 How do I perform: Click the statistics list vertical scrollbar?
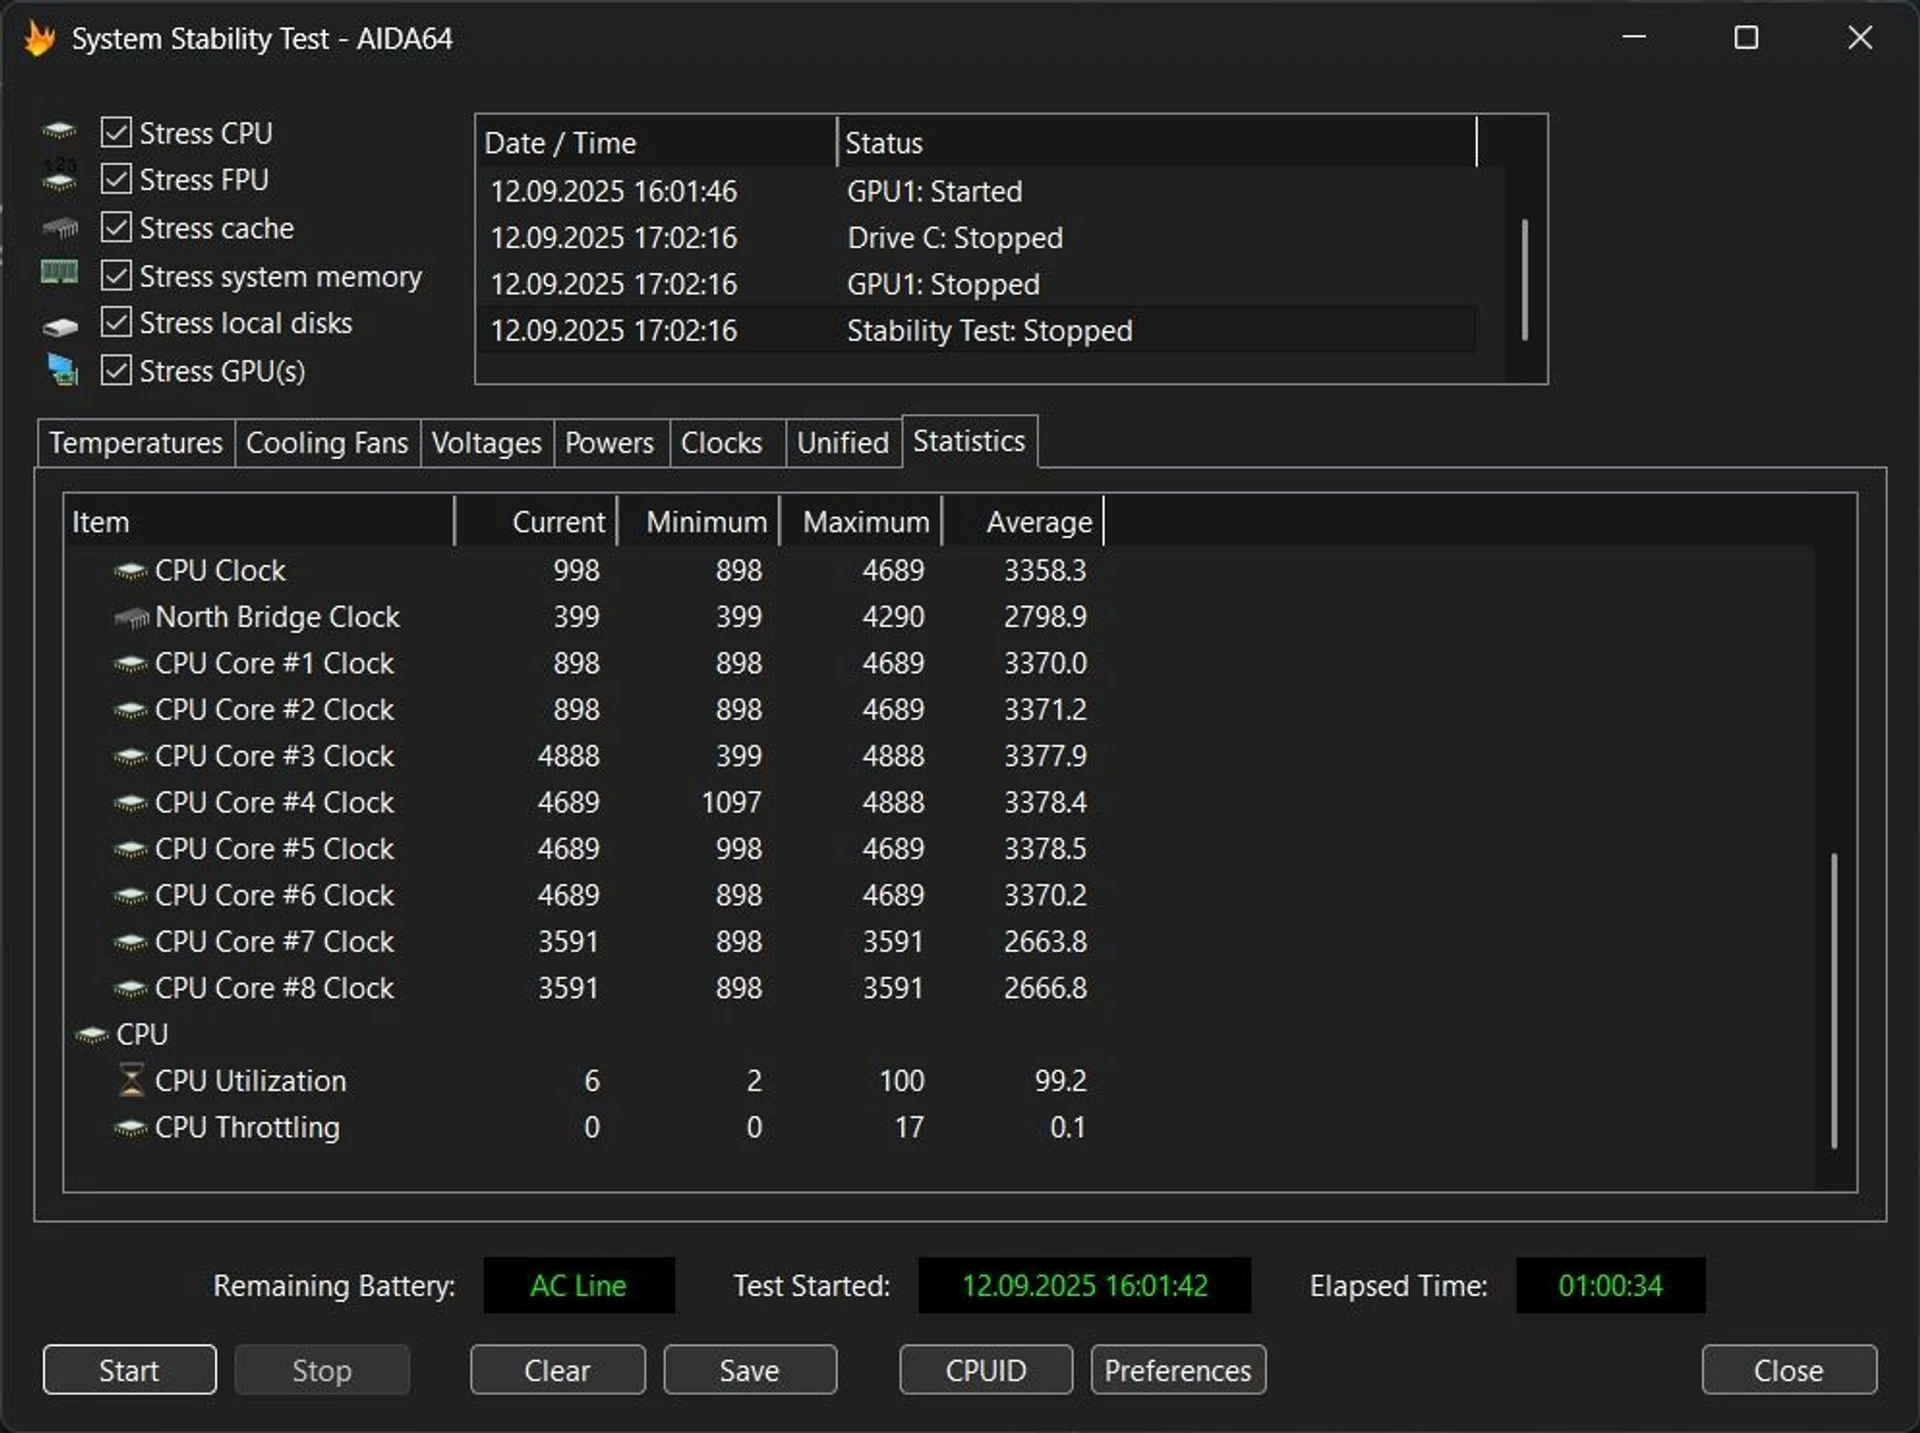1833,1000
